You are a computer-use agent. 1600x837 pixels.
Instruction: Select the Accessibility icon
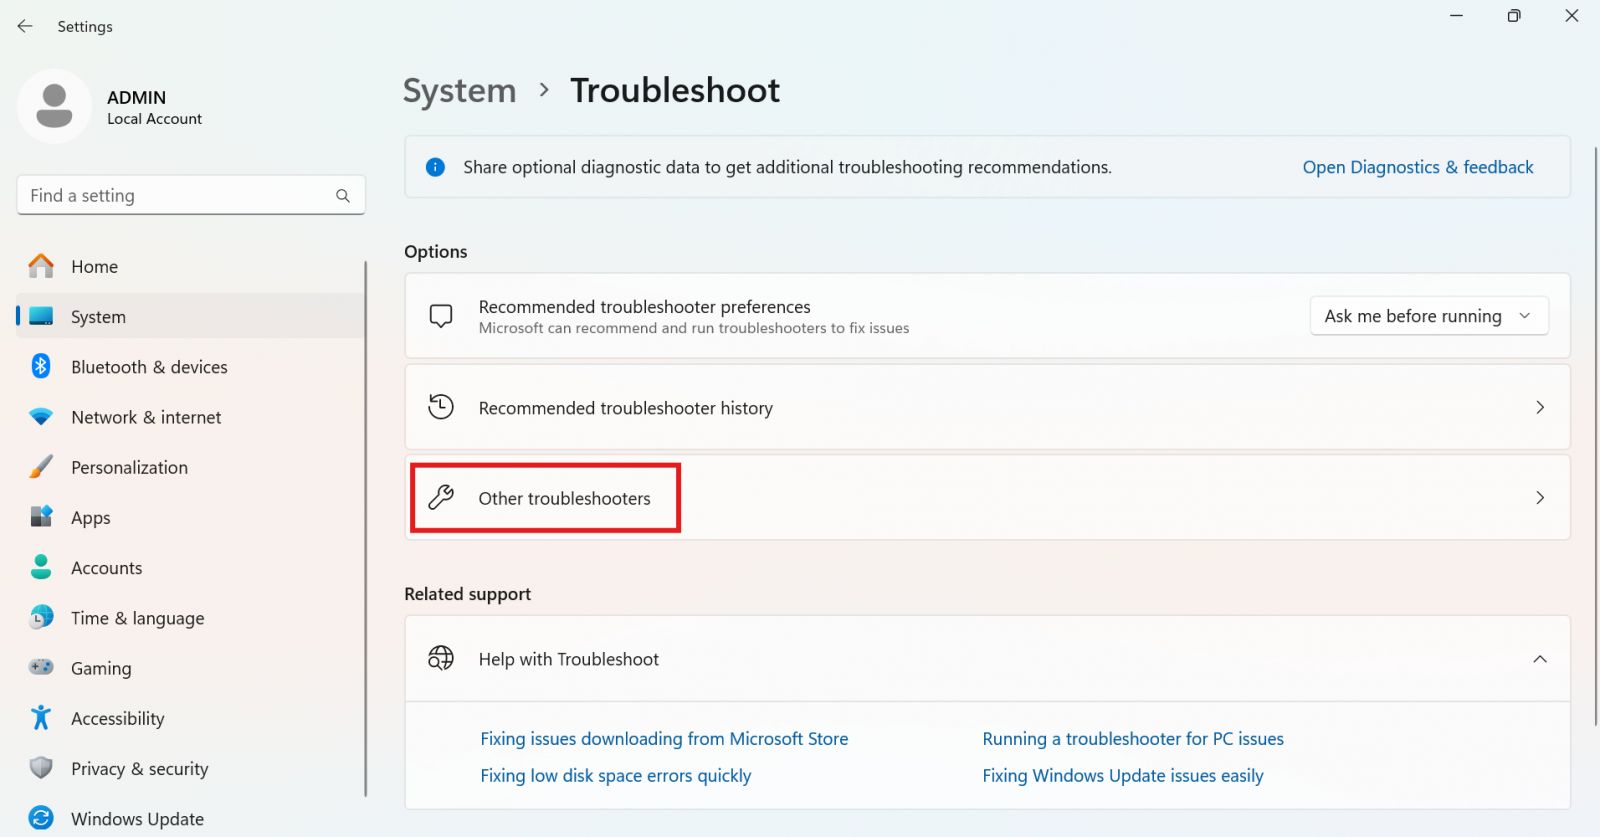(40, 718)
